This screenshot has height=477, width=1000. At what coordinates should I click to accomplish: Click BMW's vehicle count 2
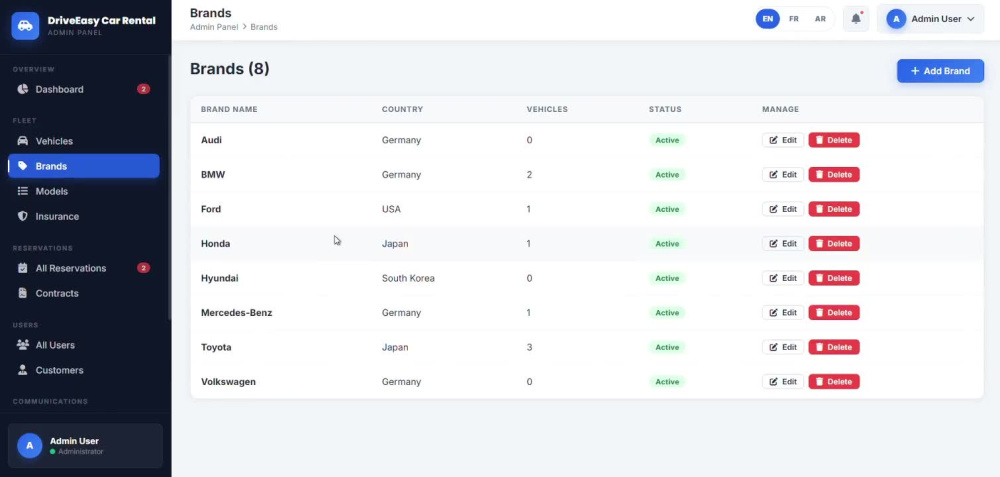coord(529,174)
